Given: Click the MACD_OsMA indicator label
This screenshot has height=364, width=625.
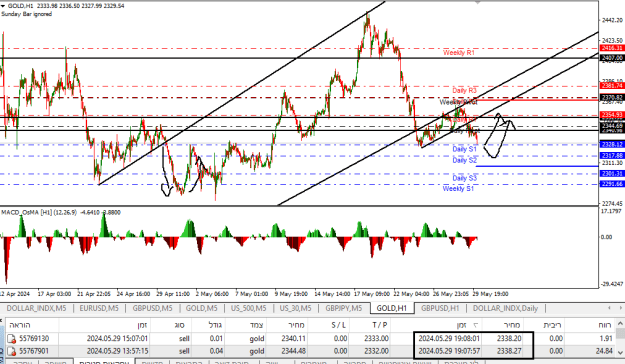Looking at the screenshot, I should [x=61, y=212].
